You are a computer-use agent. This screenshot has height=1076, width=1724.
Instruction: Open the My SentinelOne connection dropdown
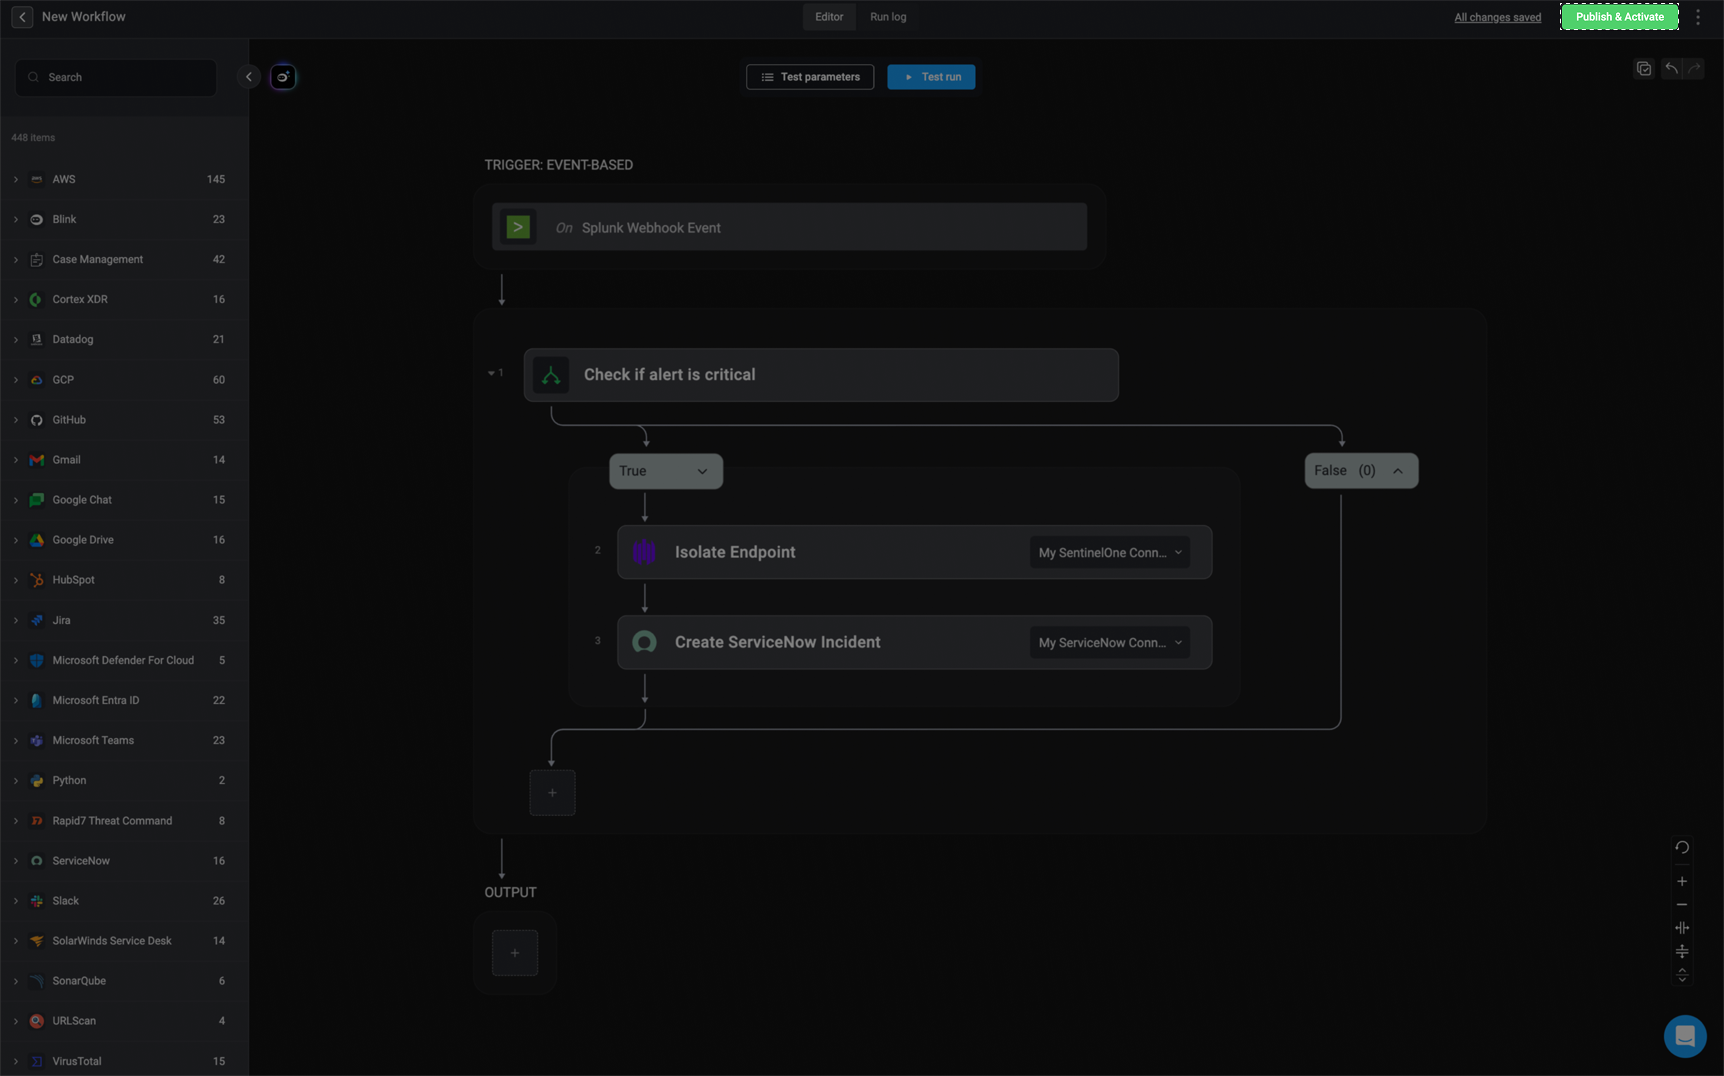(1110, 552)
